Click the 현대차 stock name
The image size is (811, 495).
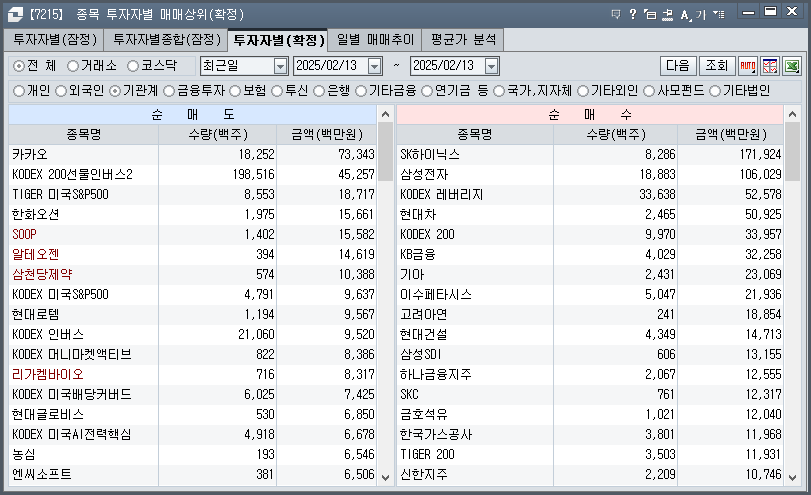pos(418,214)
